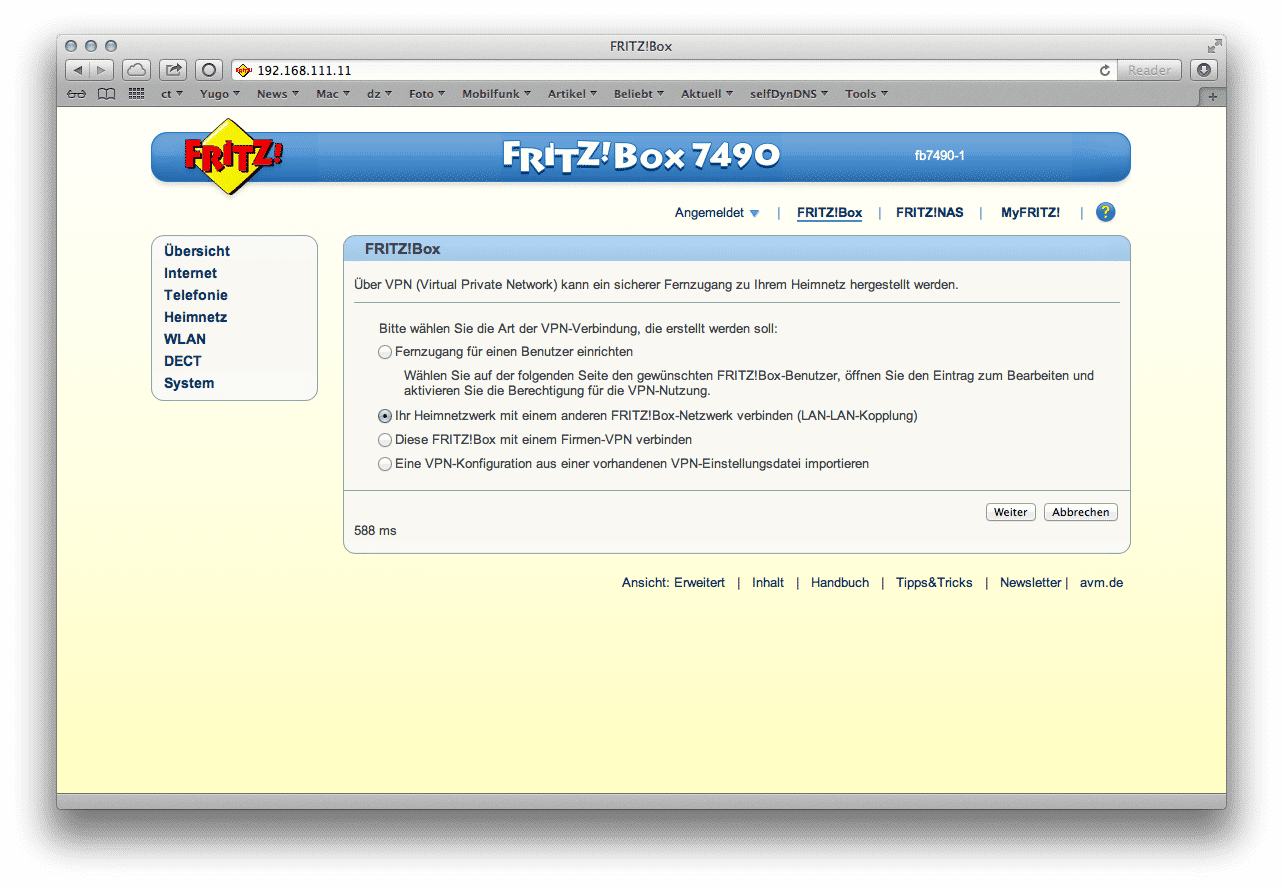Open the Artikel bookmarks folder
This screenshot has height=888, width=1283.
(572, 94)
